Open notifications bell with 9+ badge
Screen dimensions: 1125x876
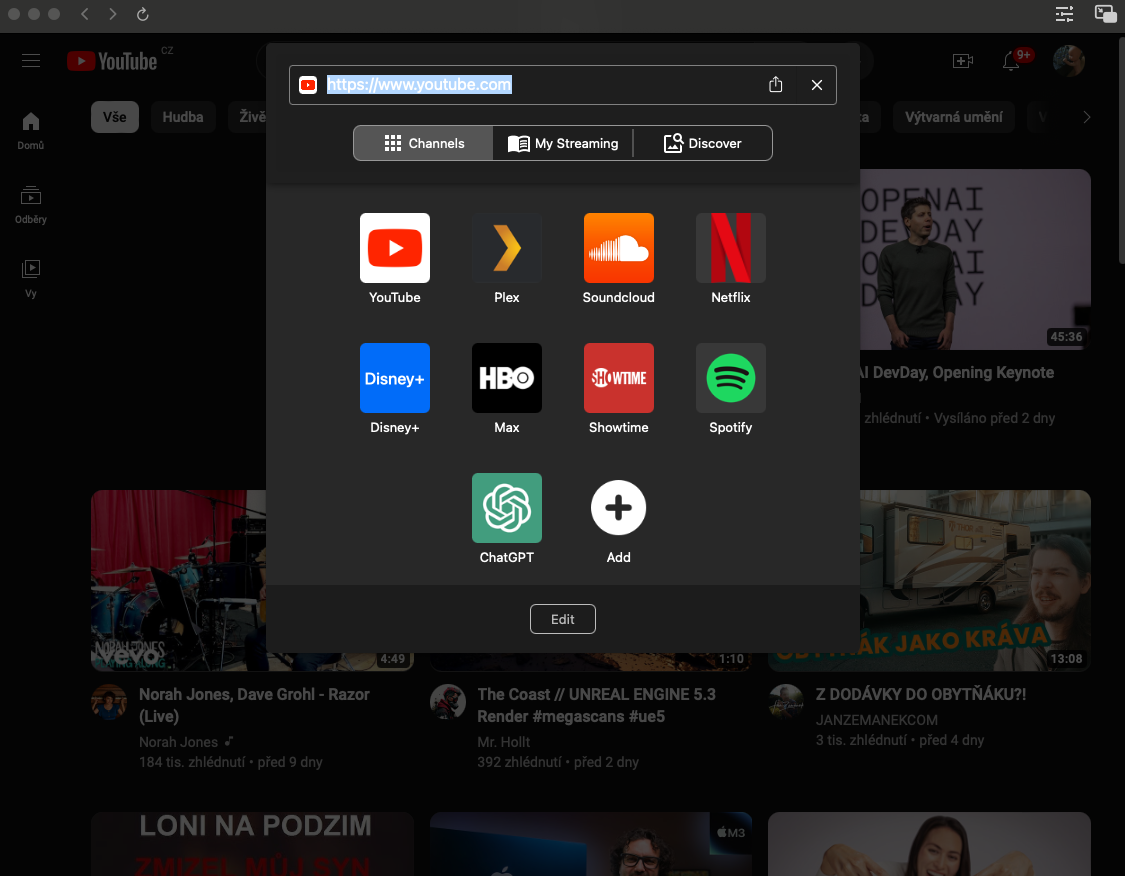pos(1011,61)
